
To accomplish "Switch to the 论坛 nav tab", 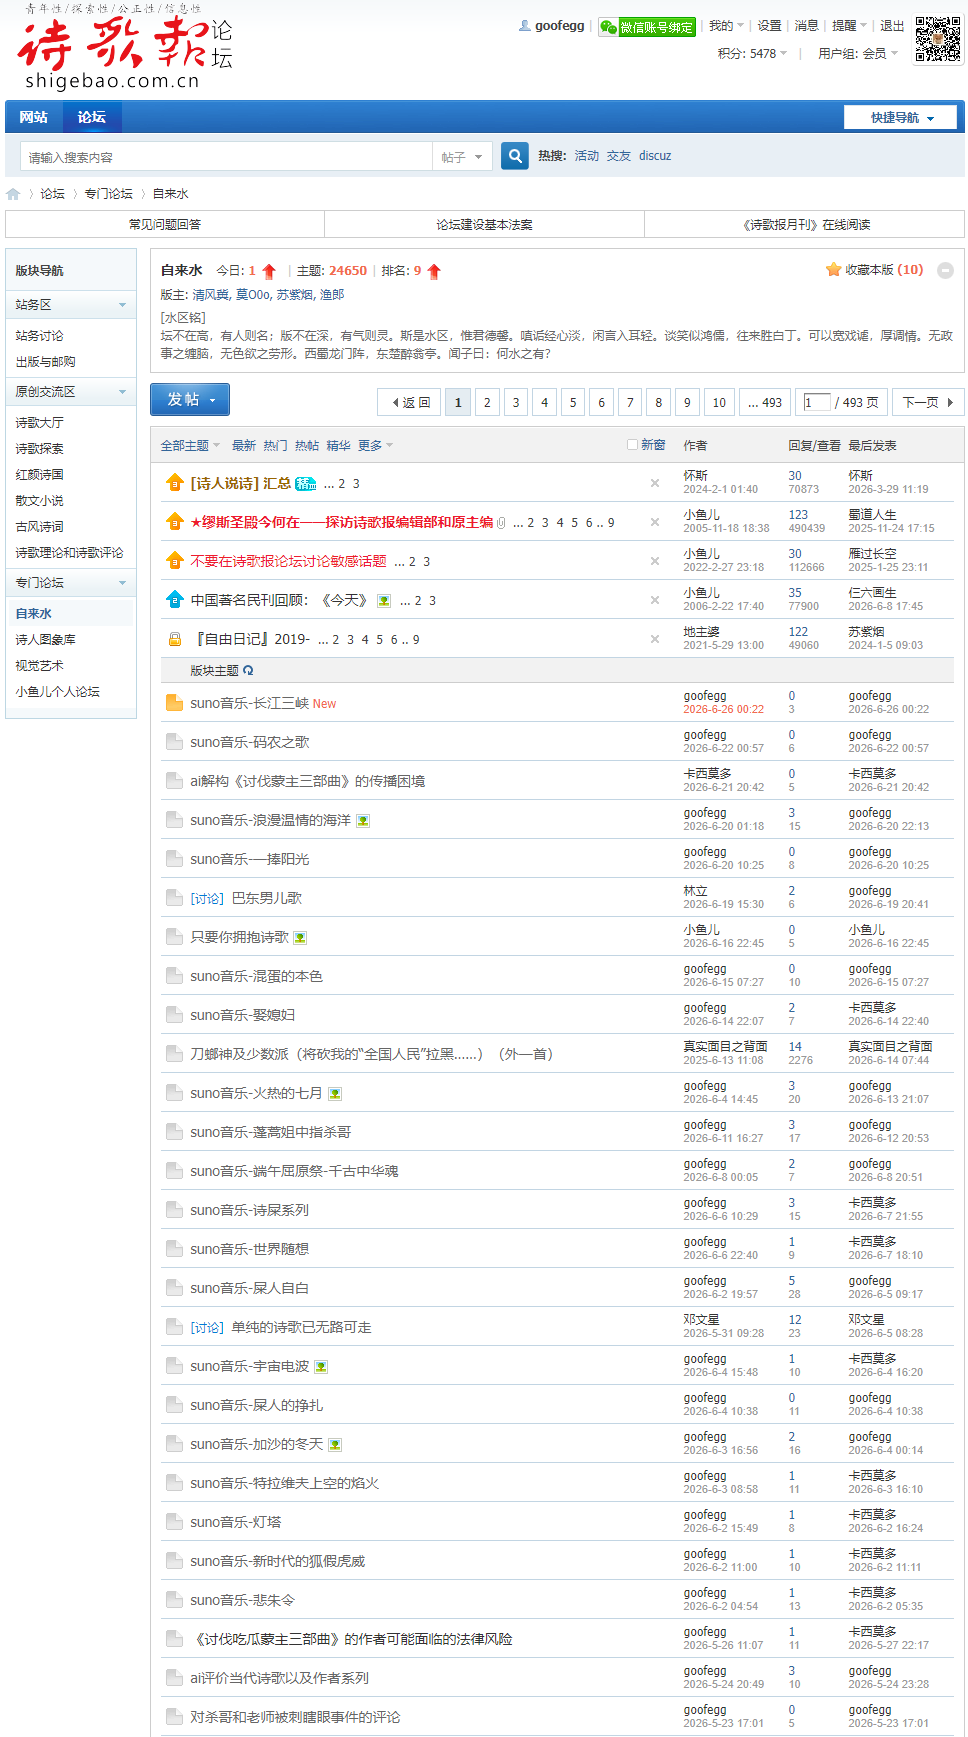I will [x=92, y=117].
